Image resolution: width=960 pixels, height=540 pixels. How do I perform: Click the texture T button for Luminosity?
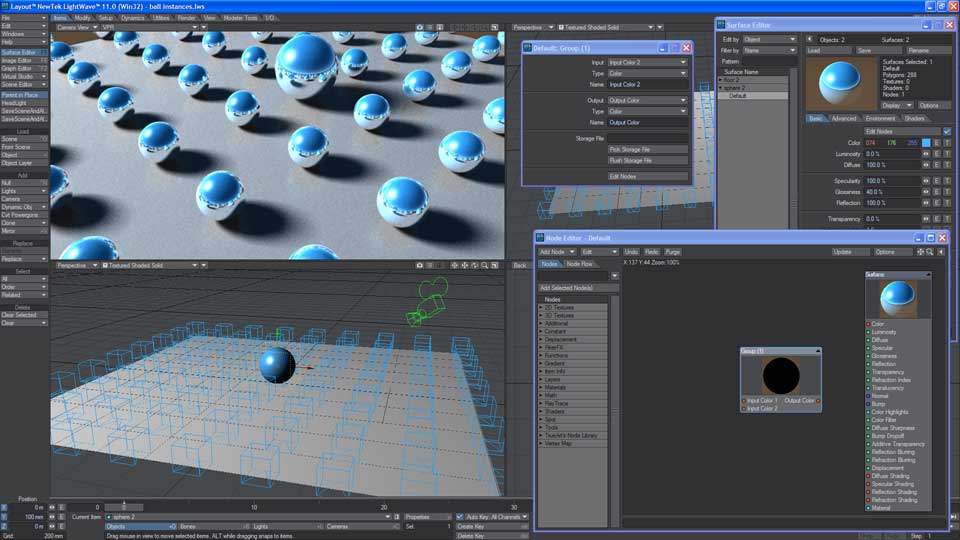pos(947,154)
